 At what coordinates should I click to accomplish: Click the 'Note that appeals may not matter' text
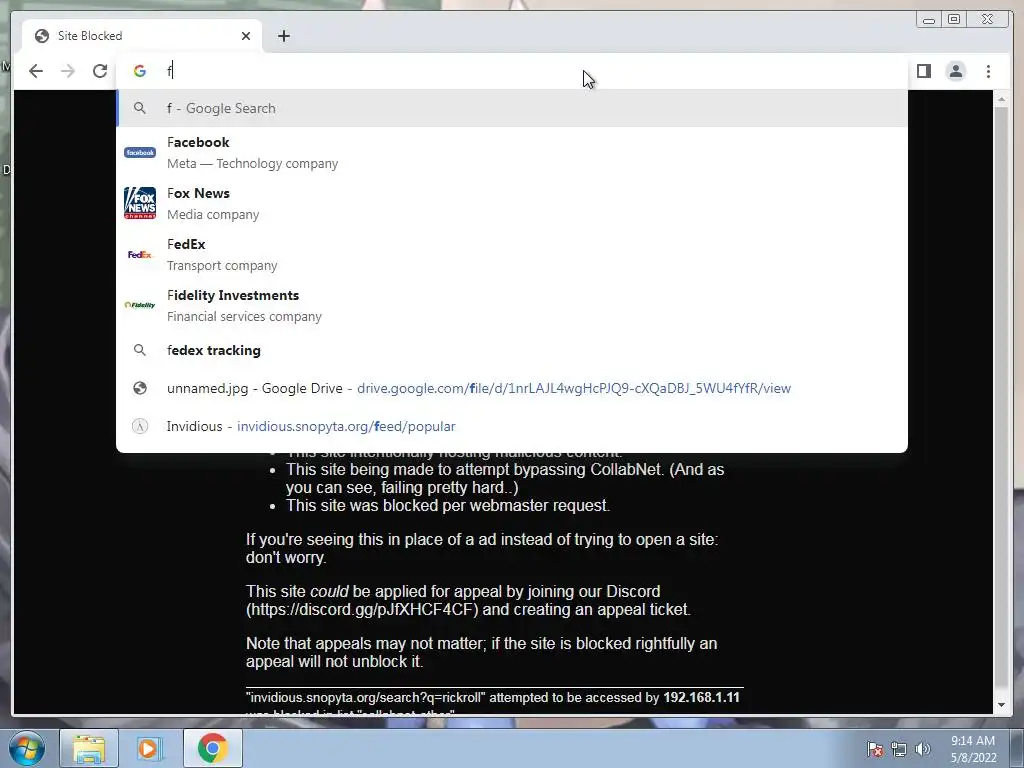[x=481, y=652]
